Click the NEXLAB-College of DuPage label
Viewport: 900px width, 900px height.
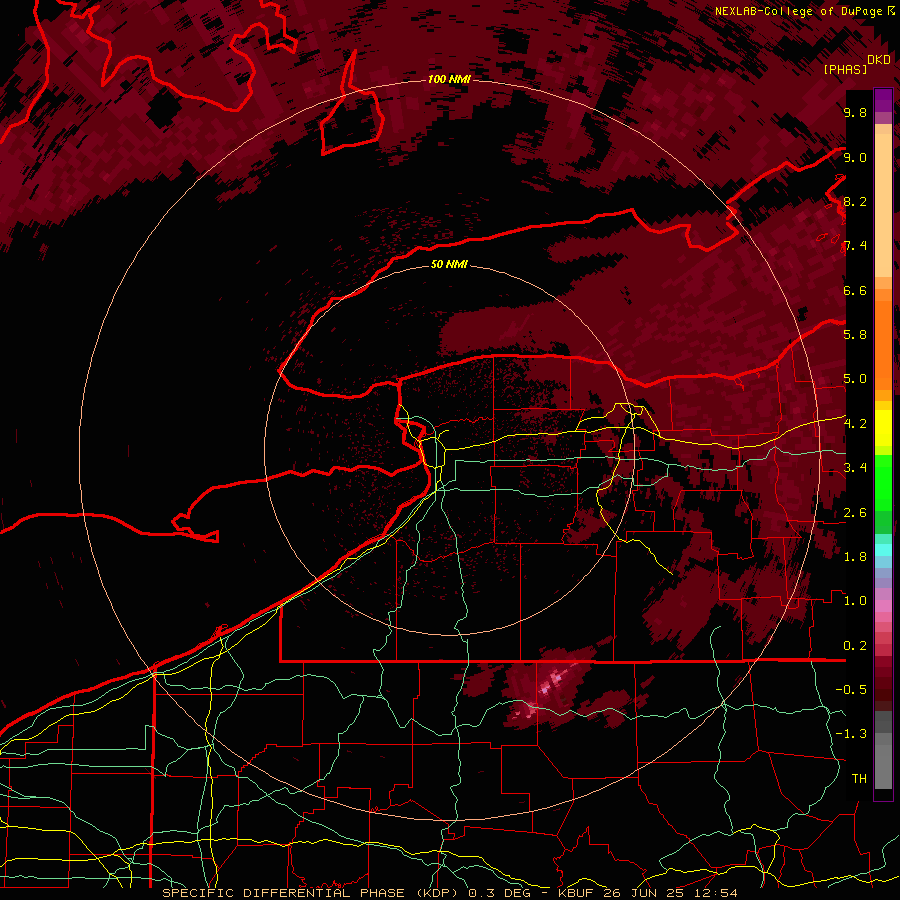(x=805, y=11)
